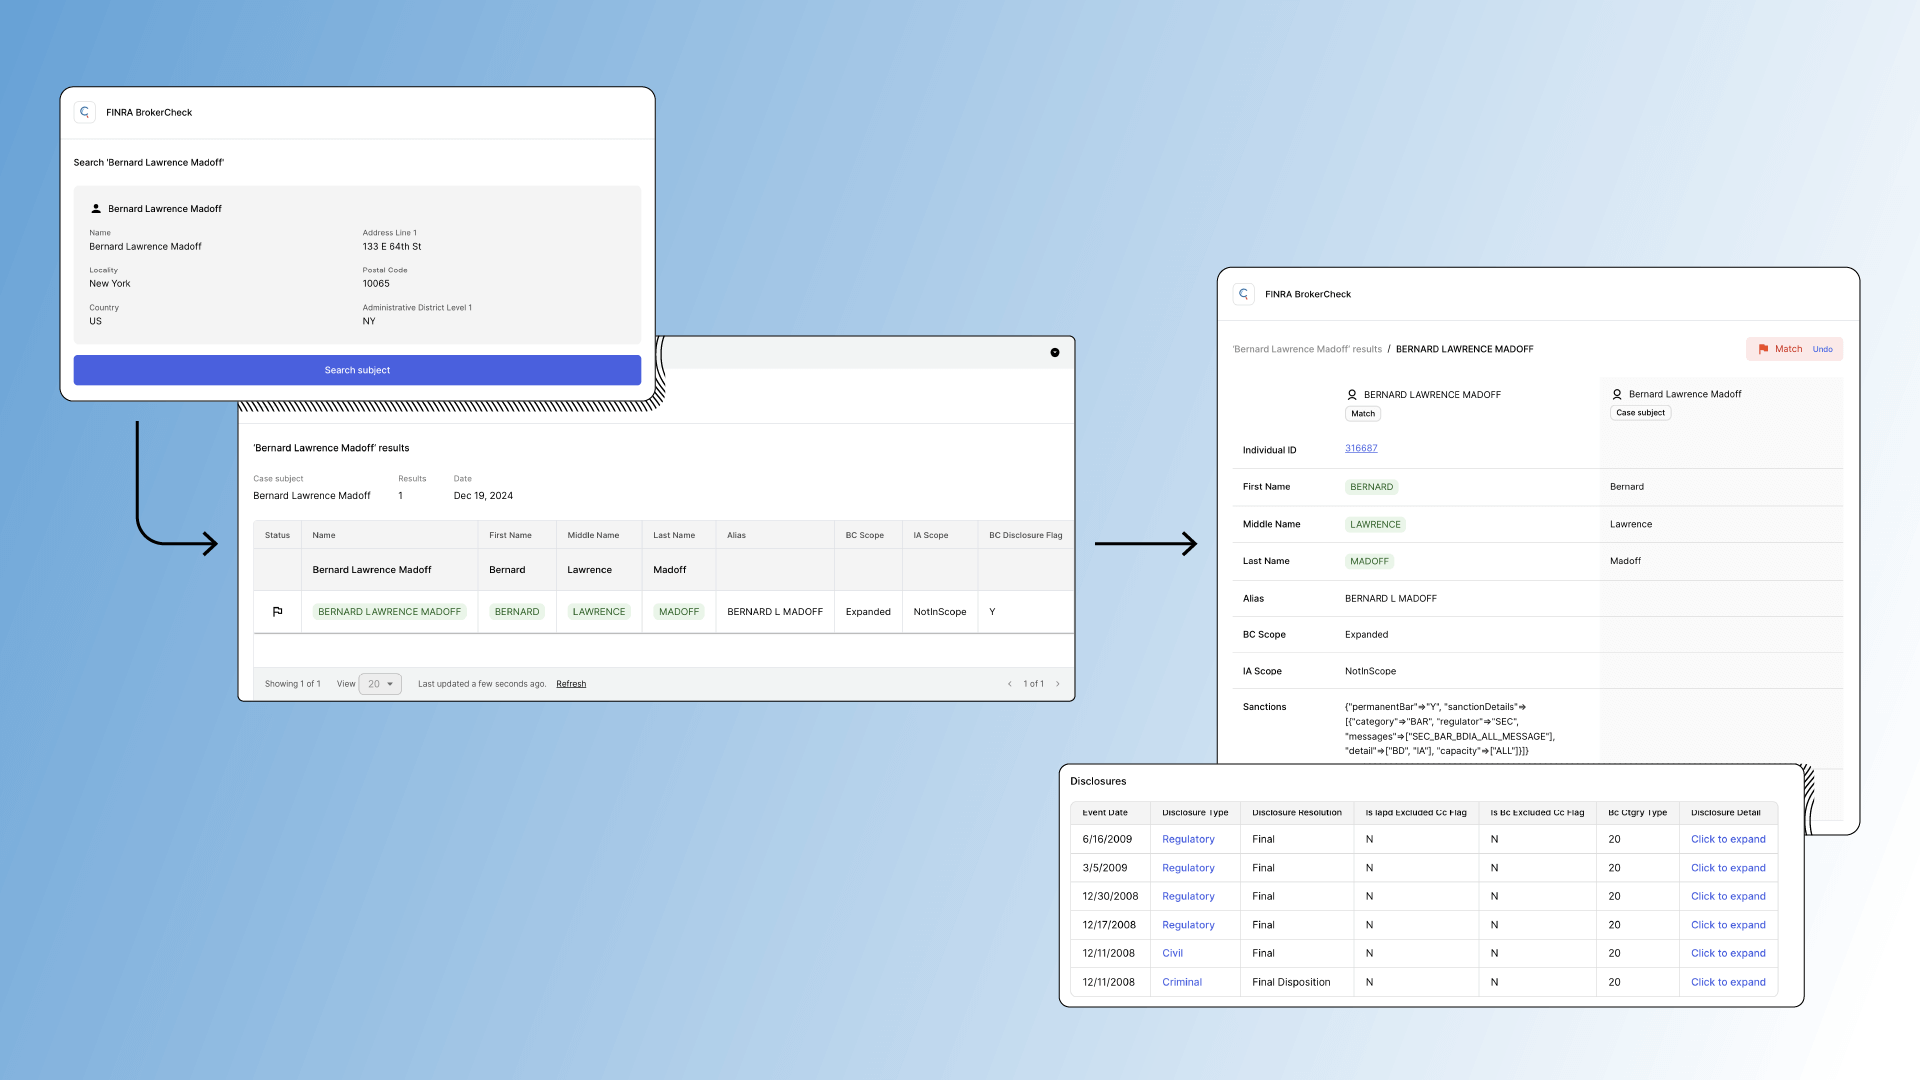Click Showing 1 of 1 footer text

[x=293, y=684]
